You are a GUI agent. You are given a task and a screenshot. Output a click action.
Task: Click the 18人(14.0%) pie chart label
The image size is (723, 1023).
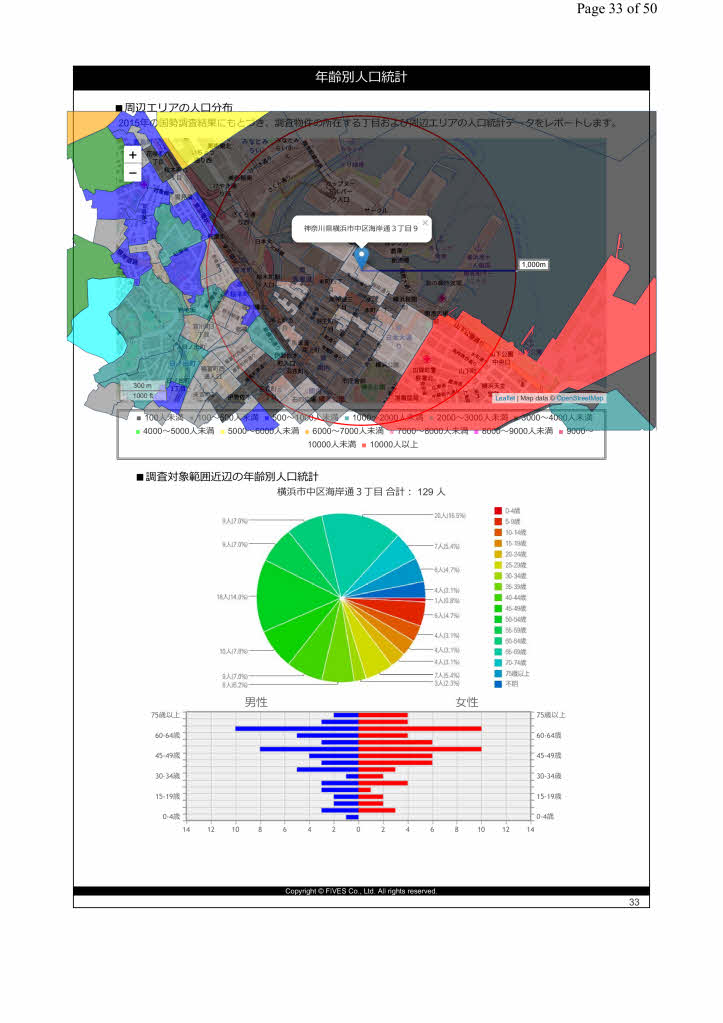pyautogui.click(x=232, y=597)
